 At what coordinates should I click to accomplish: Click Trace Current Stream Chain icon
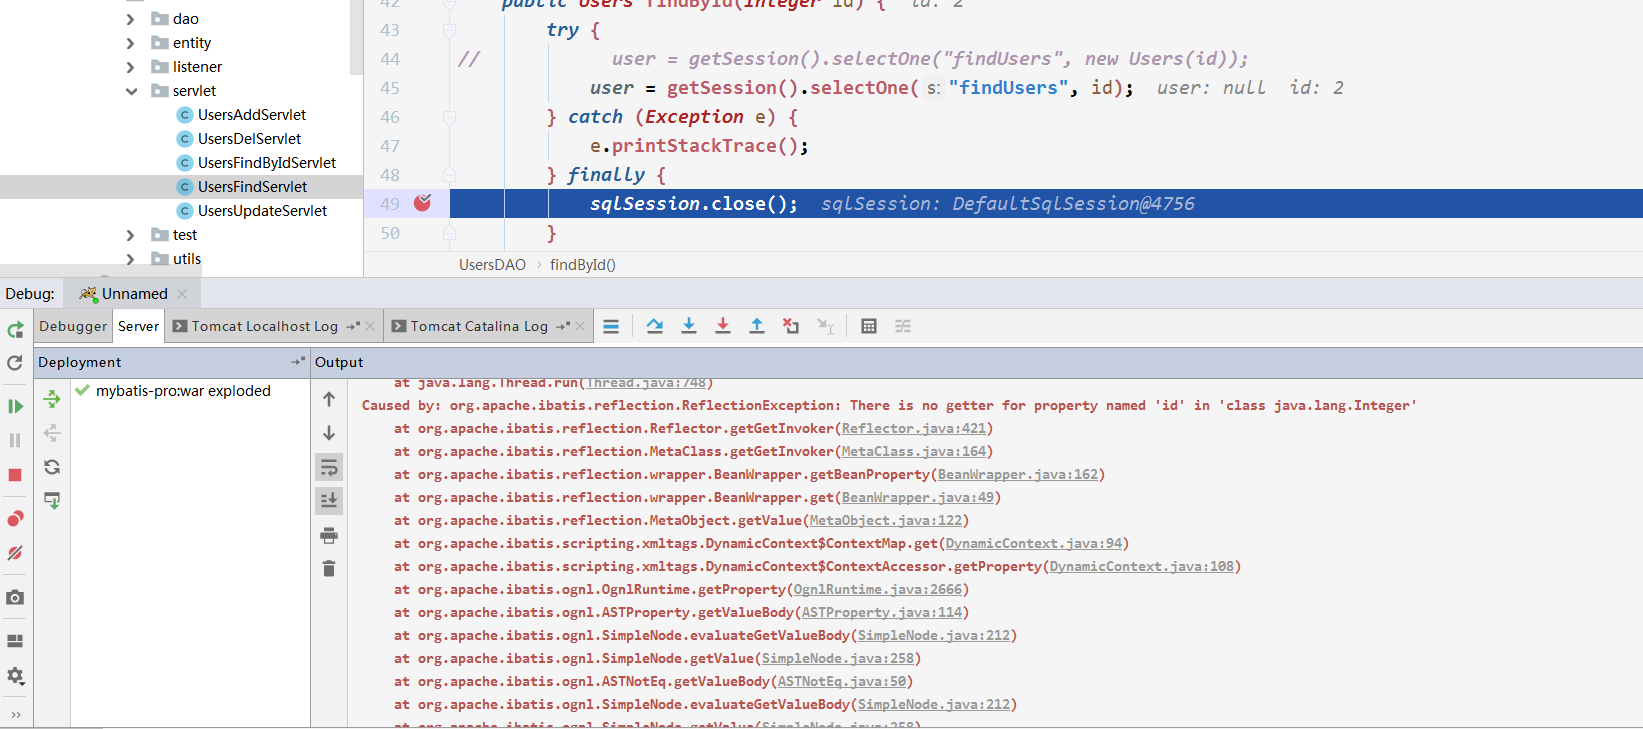(x=903, y=326)
